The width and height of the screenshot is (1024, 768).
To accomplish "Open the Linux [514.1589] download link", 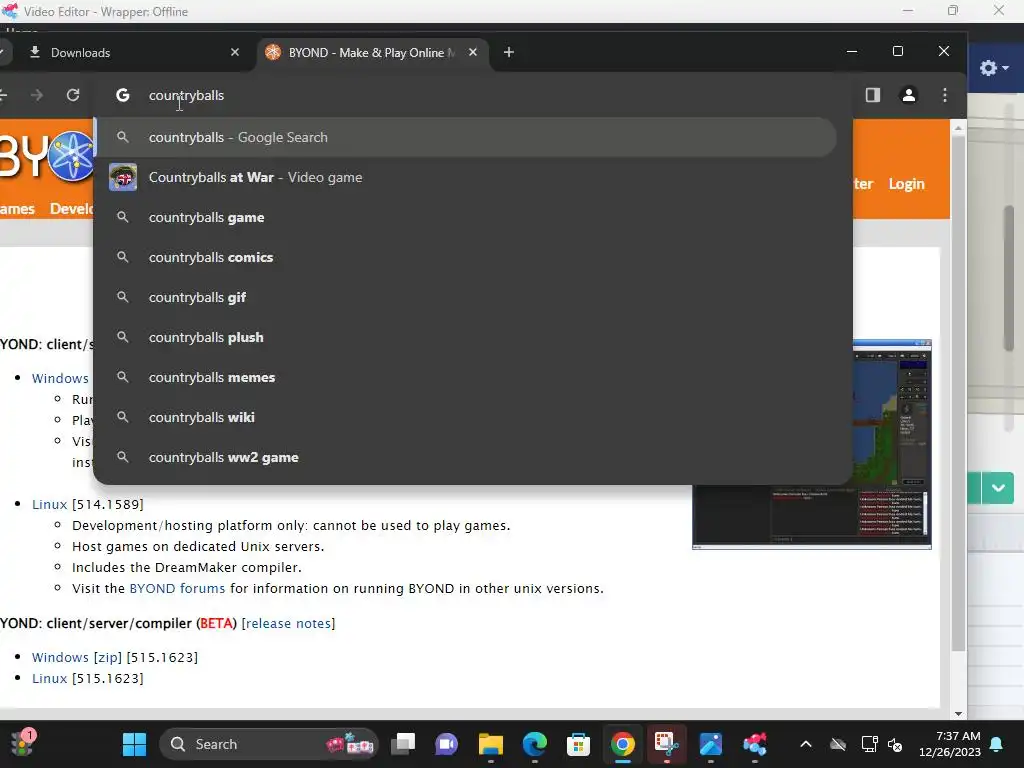I will (50, 504).
